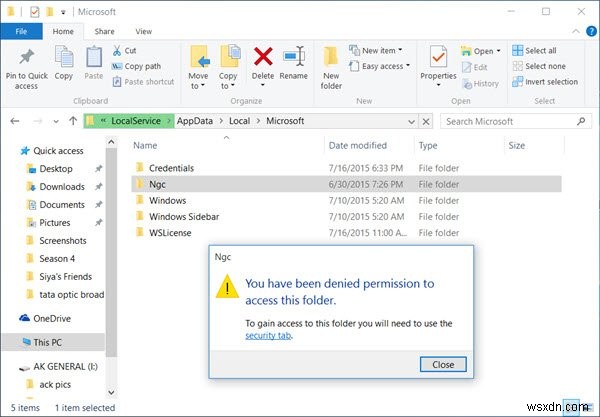Choose Copy path in the ribbon
Image resolution: width=600 pixels, height=417 pixels.
(136, 66)
